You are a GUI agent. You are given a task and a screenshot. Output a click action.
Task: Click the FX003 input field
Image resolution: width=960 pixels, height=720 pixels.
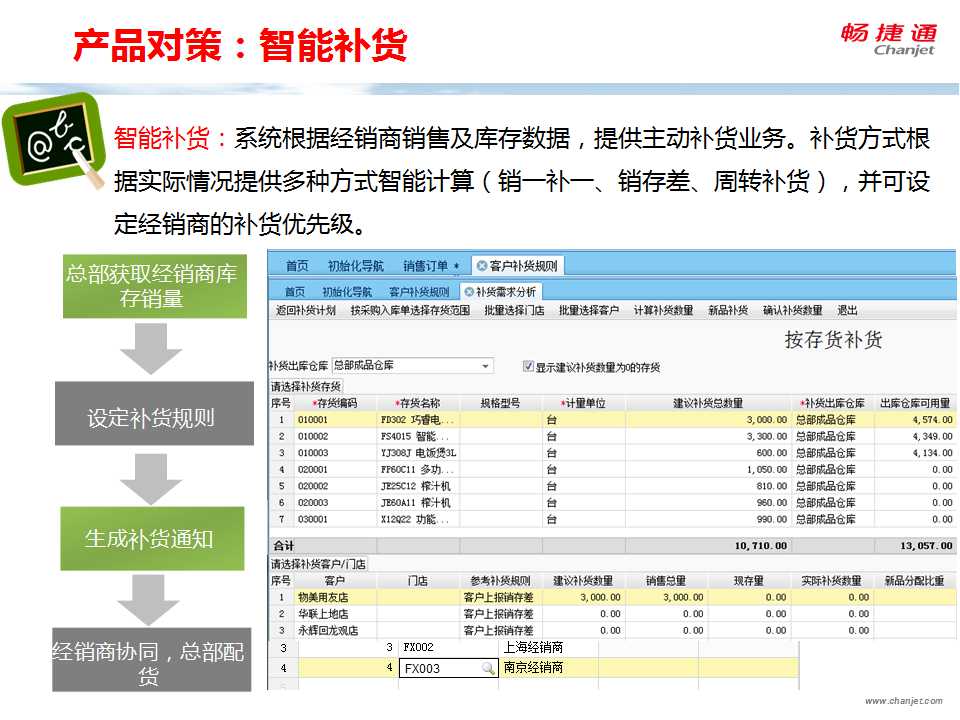[x=440, y=669]
